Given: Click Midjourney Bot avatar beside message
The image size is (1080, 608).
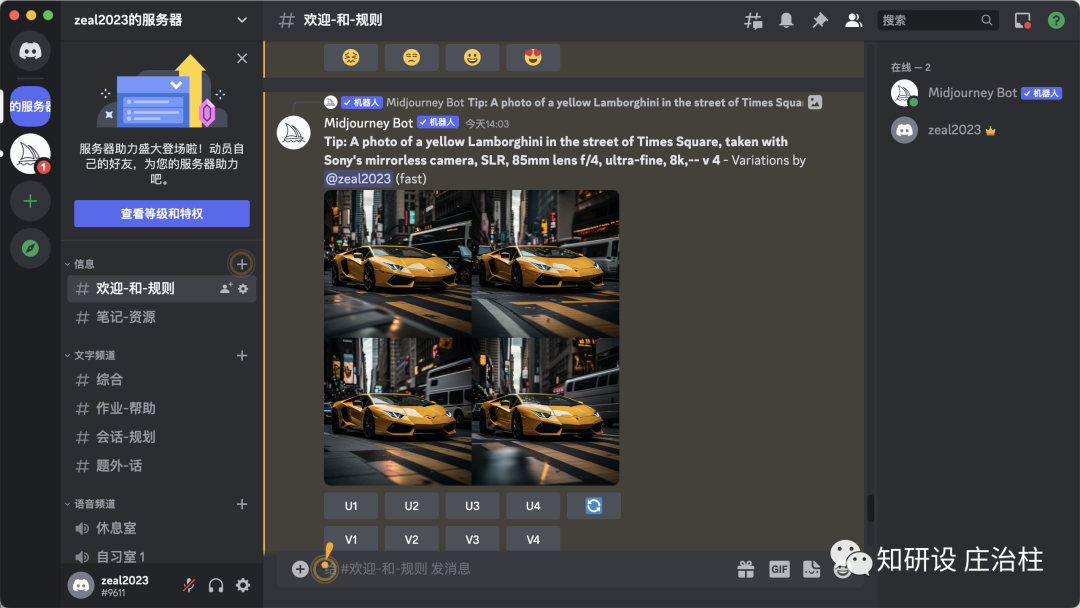Looking at the screenshot, I should click(293, 132).
